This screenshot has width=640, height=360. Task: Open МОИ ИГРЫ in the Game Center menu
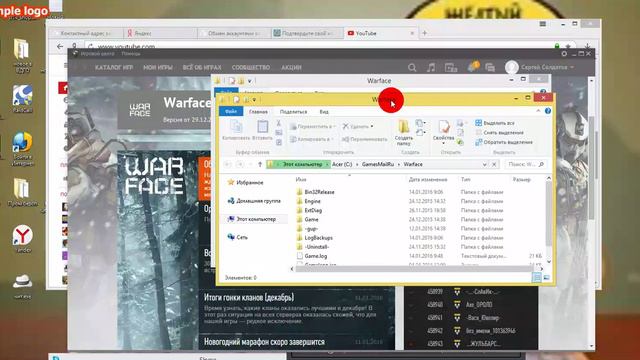(x=158, y=67)
